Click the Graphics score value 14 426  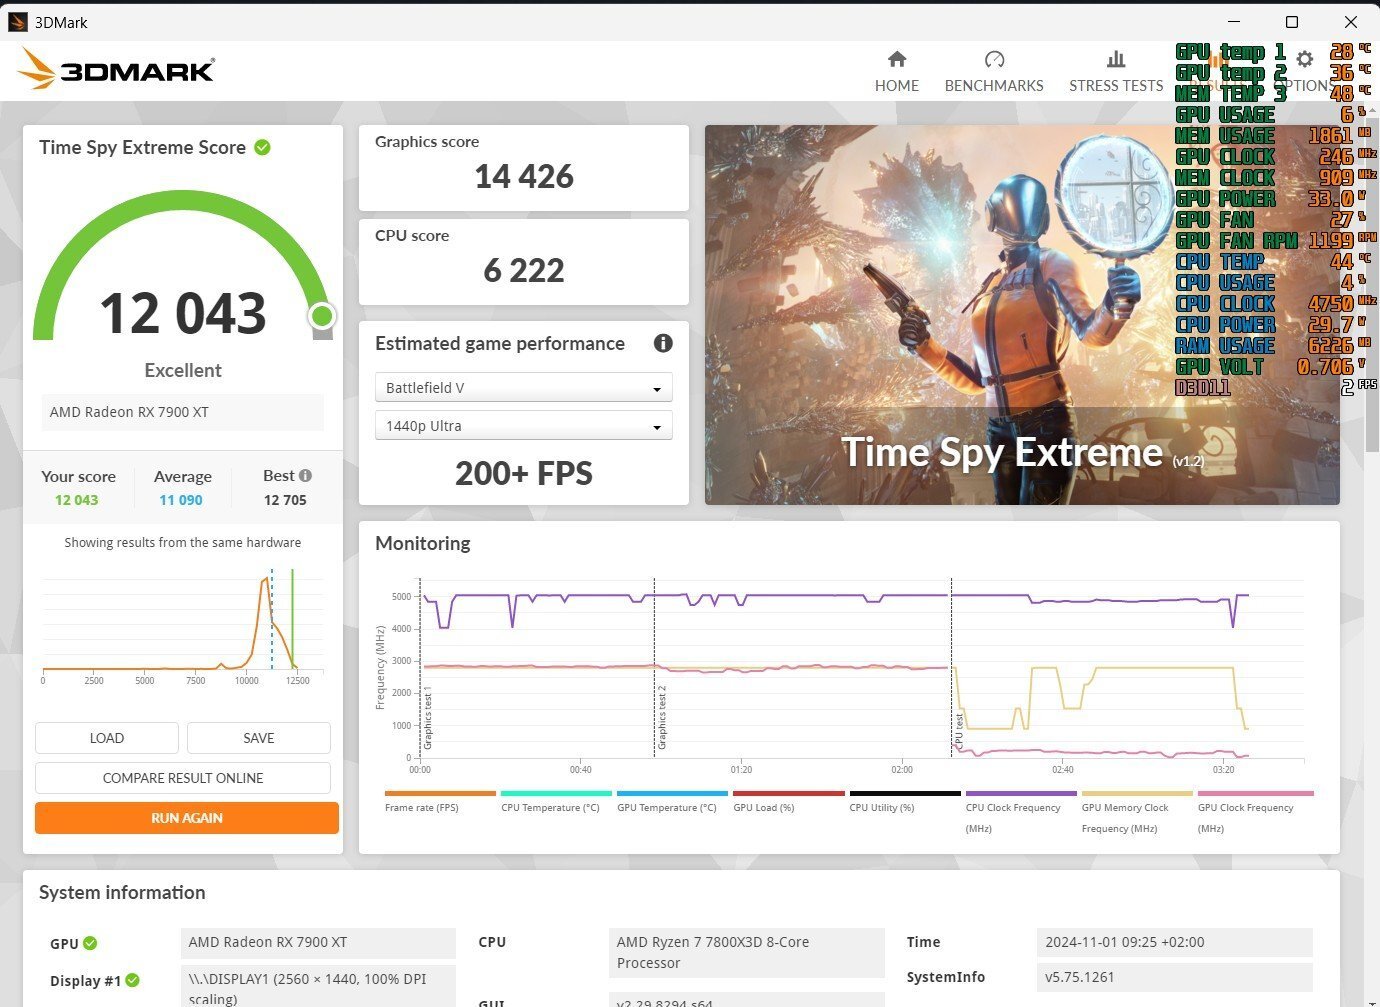(524, 177)
